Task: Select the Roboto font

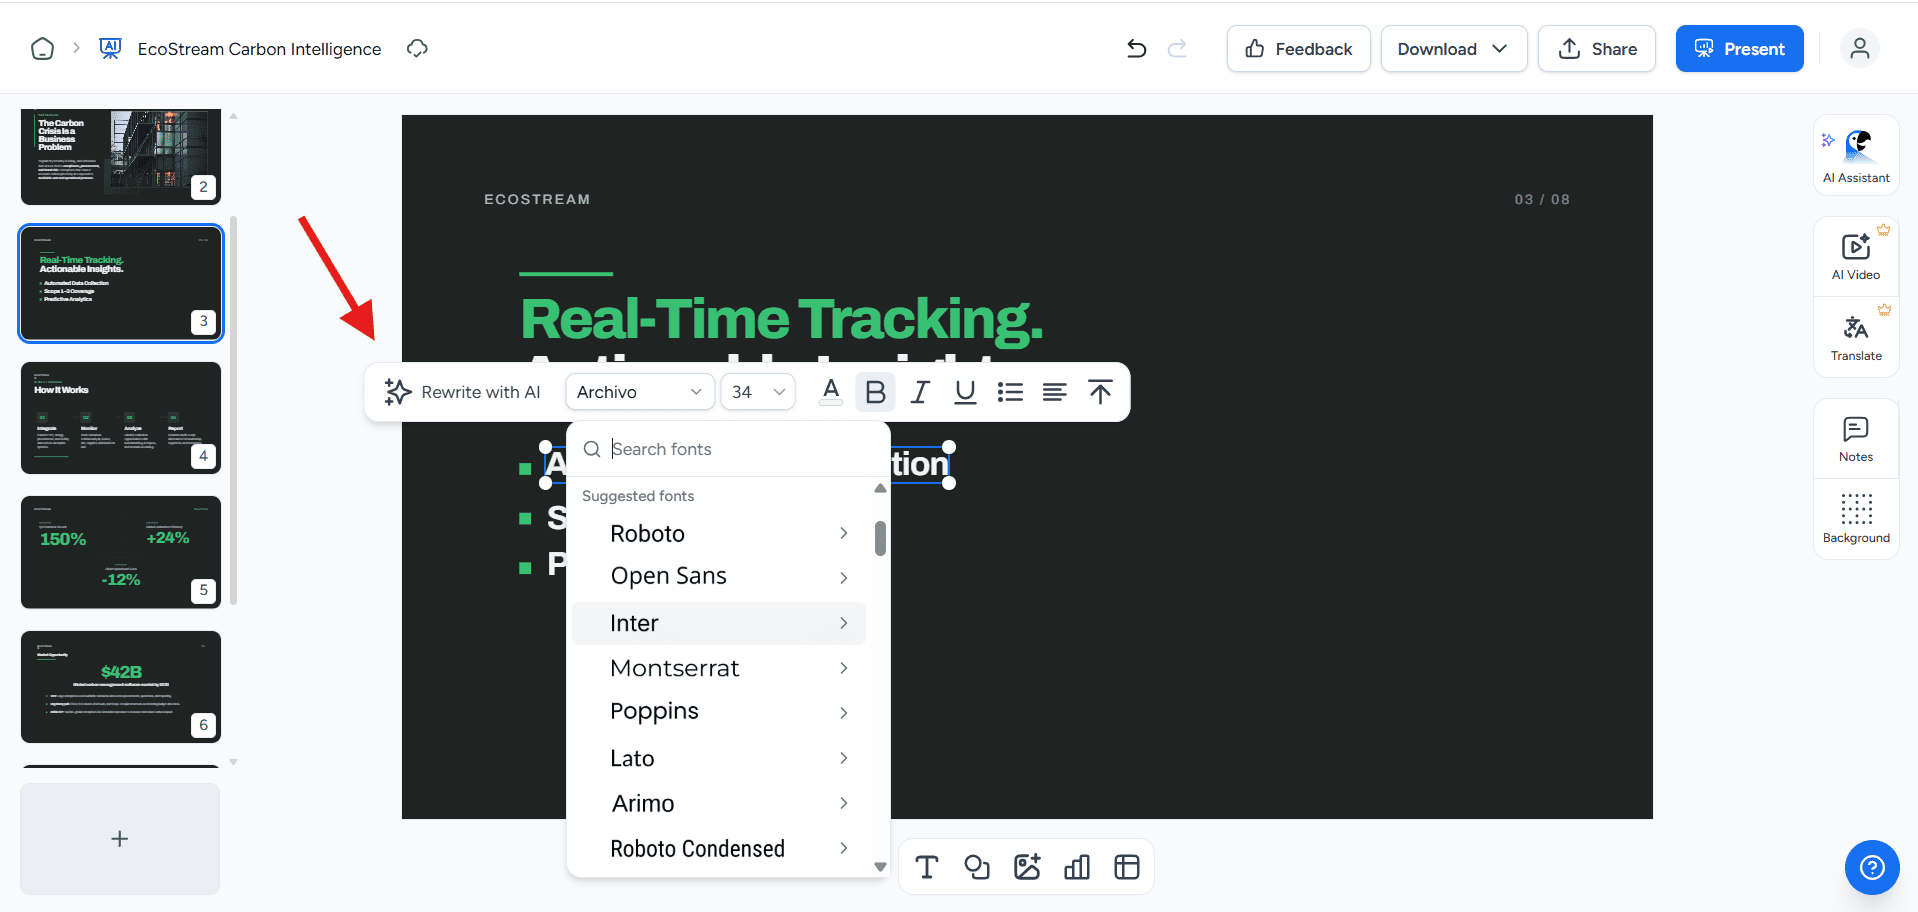Action: (x=718, y=533)
